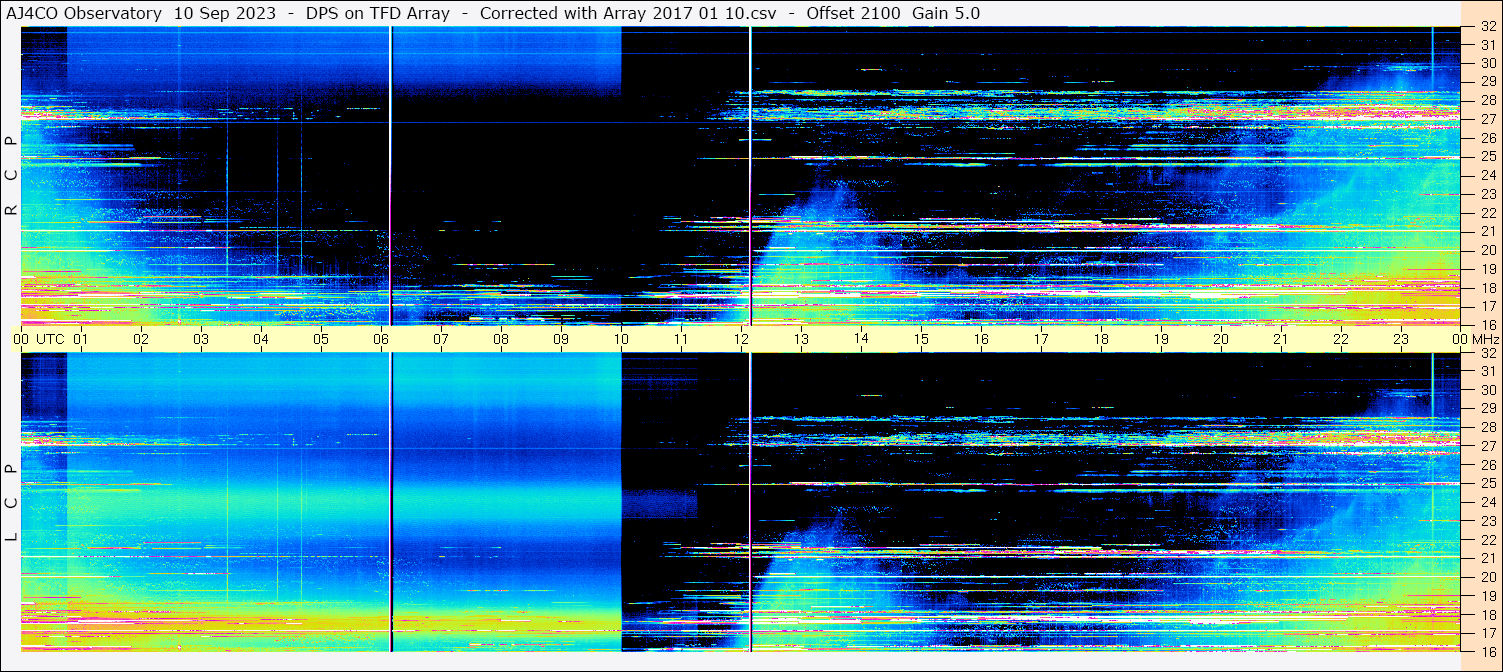Image resolution: width=1503 pixels, height=672 pixels.
Task: Click the 32 MHz label on LCP frequency scale
Action: 1487,353
